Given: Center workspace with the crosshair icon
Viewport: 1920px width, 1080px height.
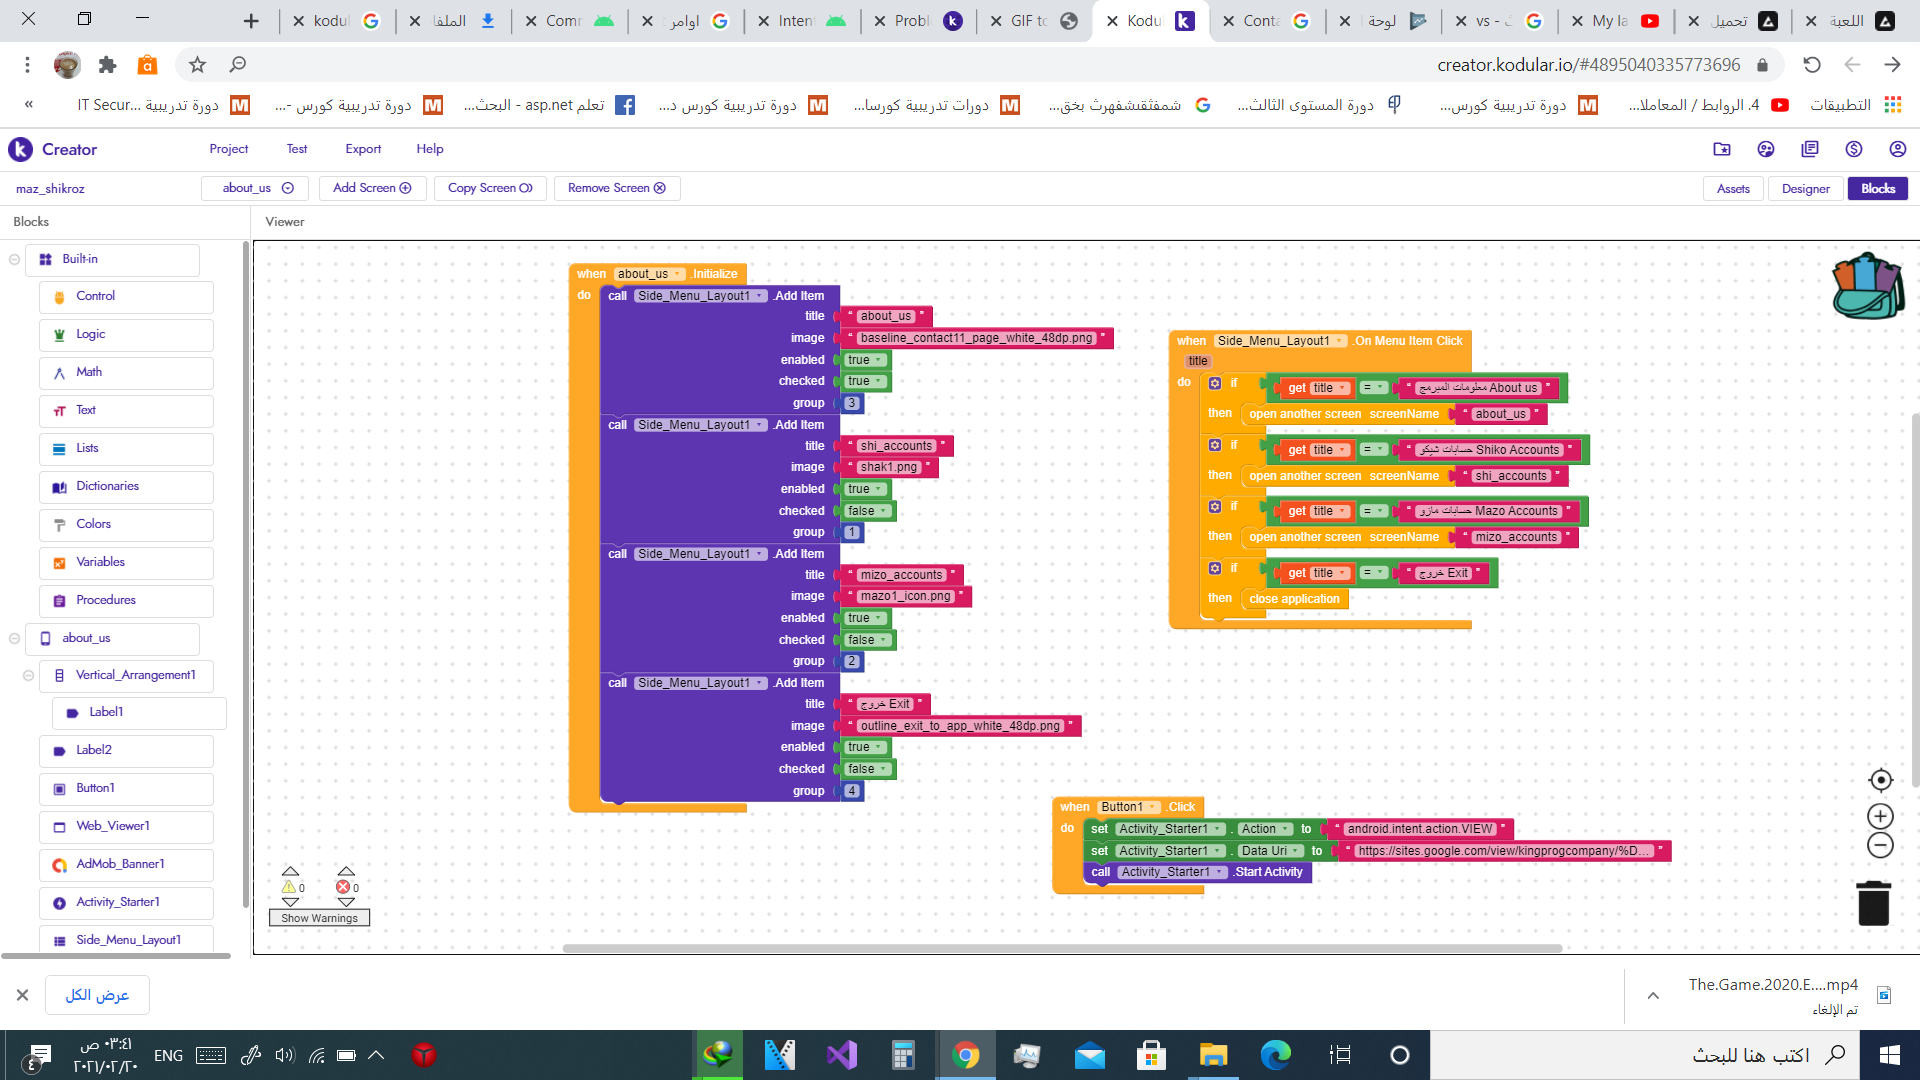Looking at the screenshot, I should [x=1880, y=780].
